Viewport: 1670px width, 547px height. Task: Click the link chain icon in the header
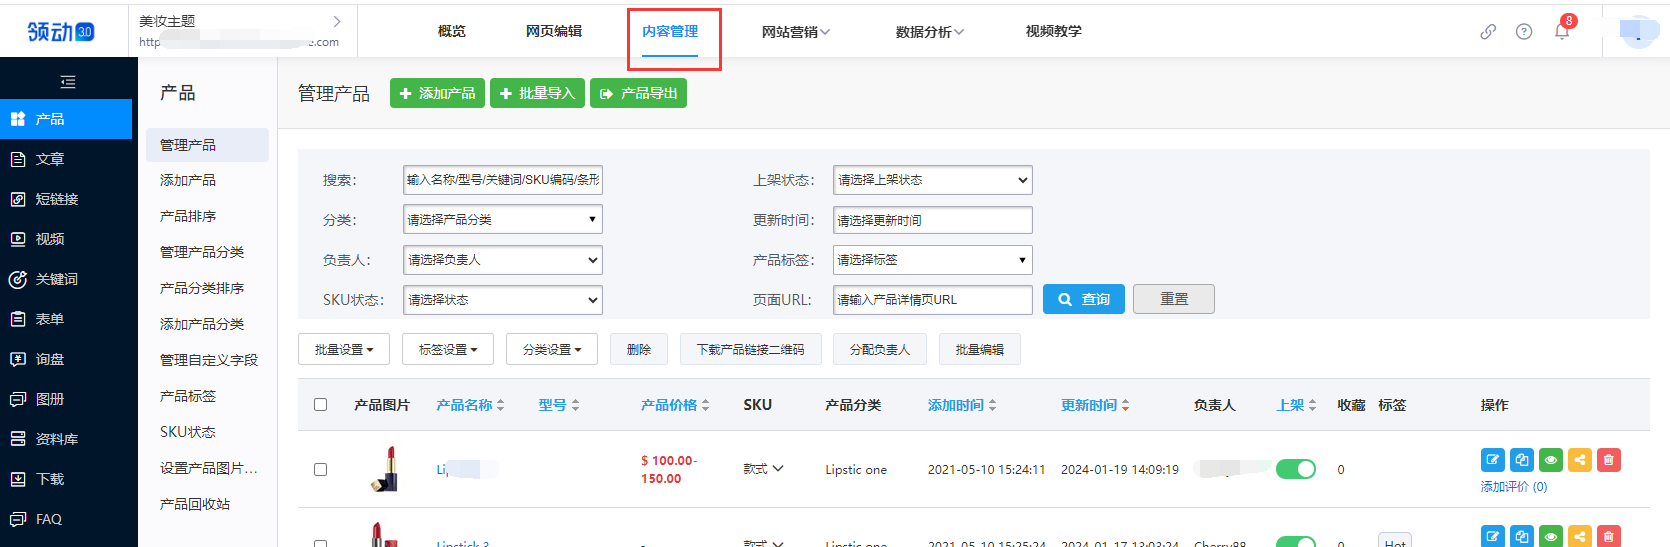[x=1488, y=31]
